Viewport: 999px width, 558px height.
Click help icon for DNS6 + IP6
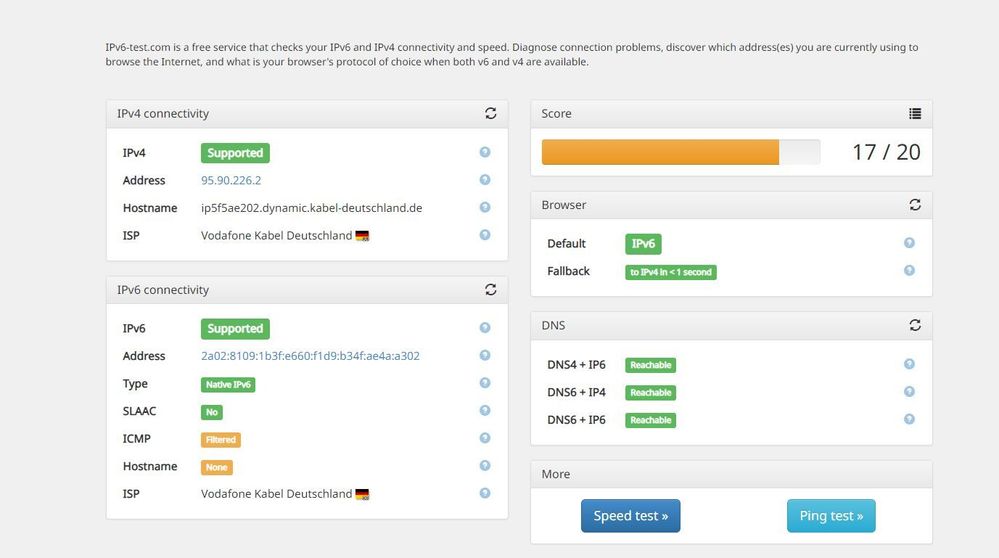909,419
